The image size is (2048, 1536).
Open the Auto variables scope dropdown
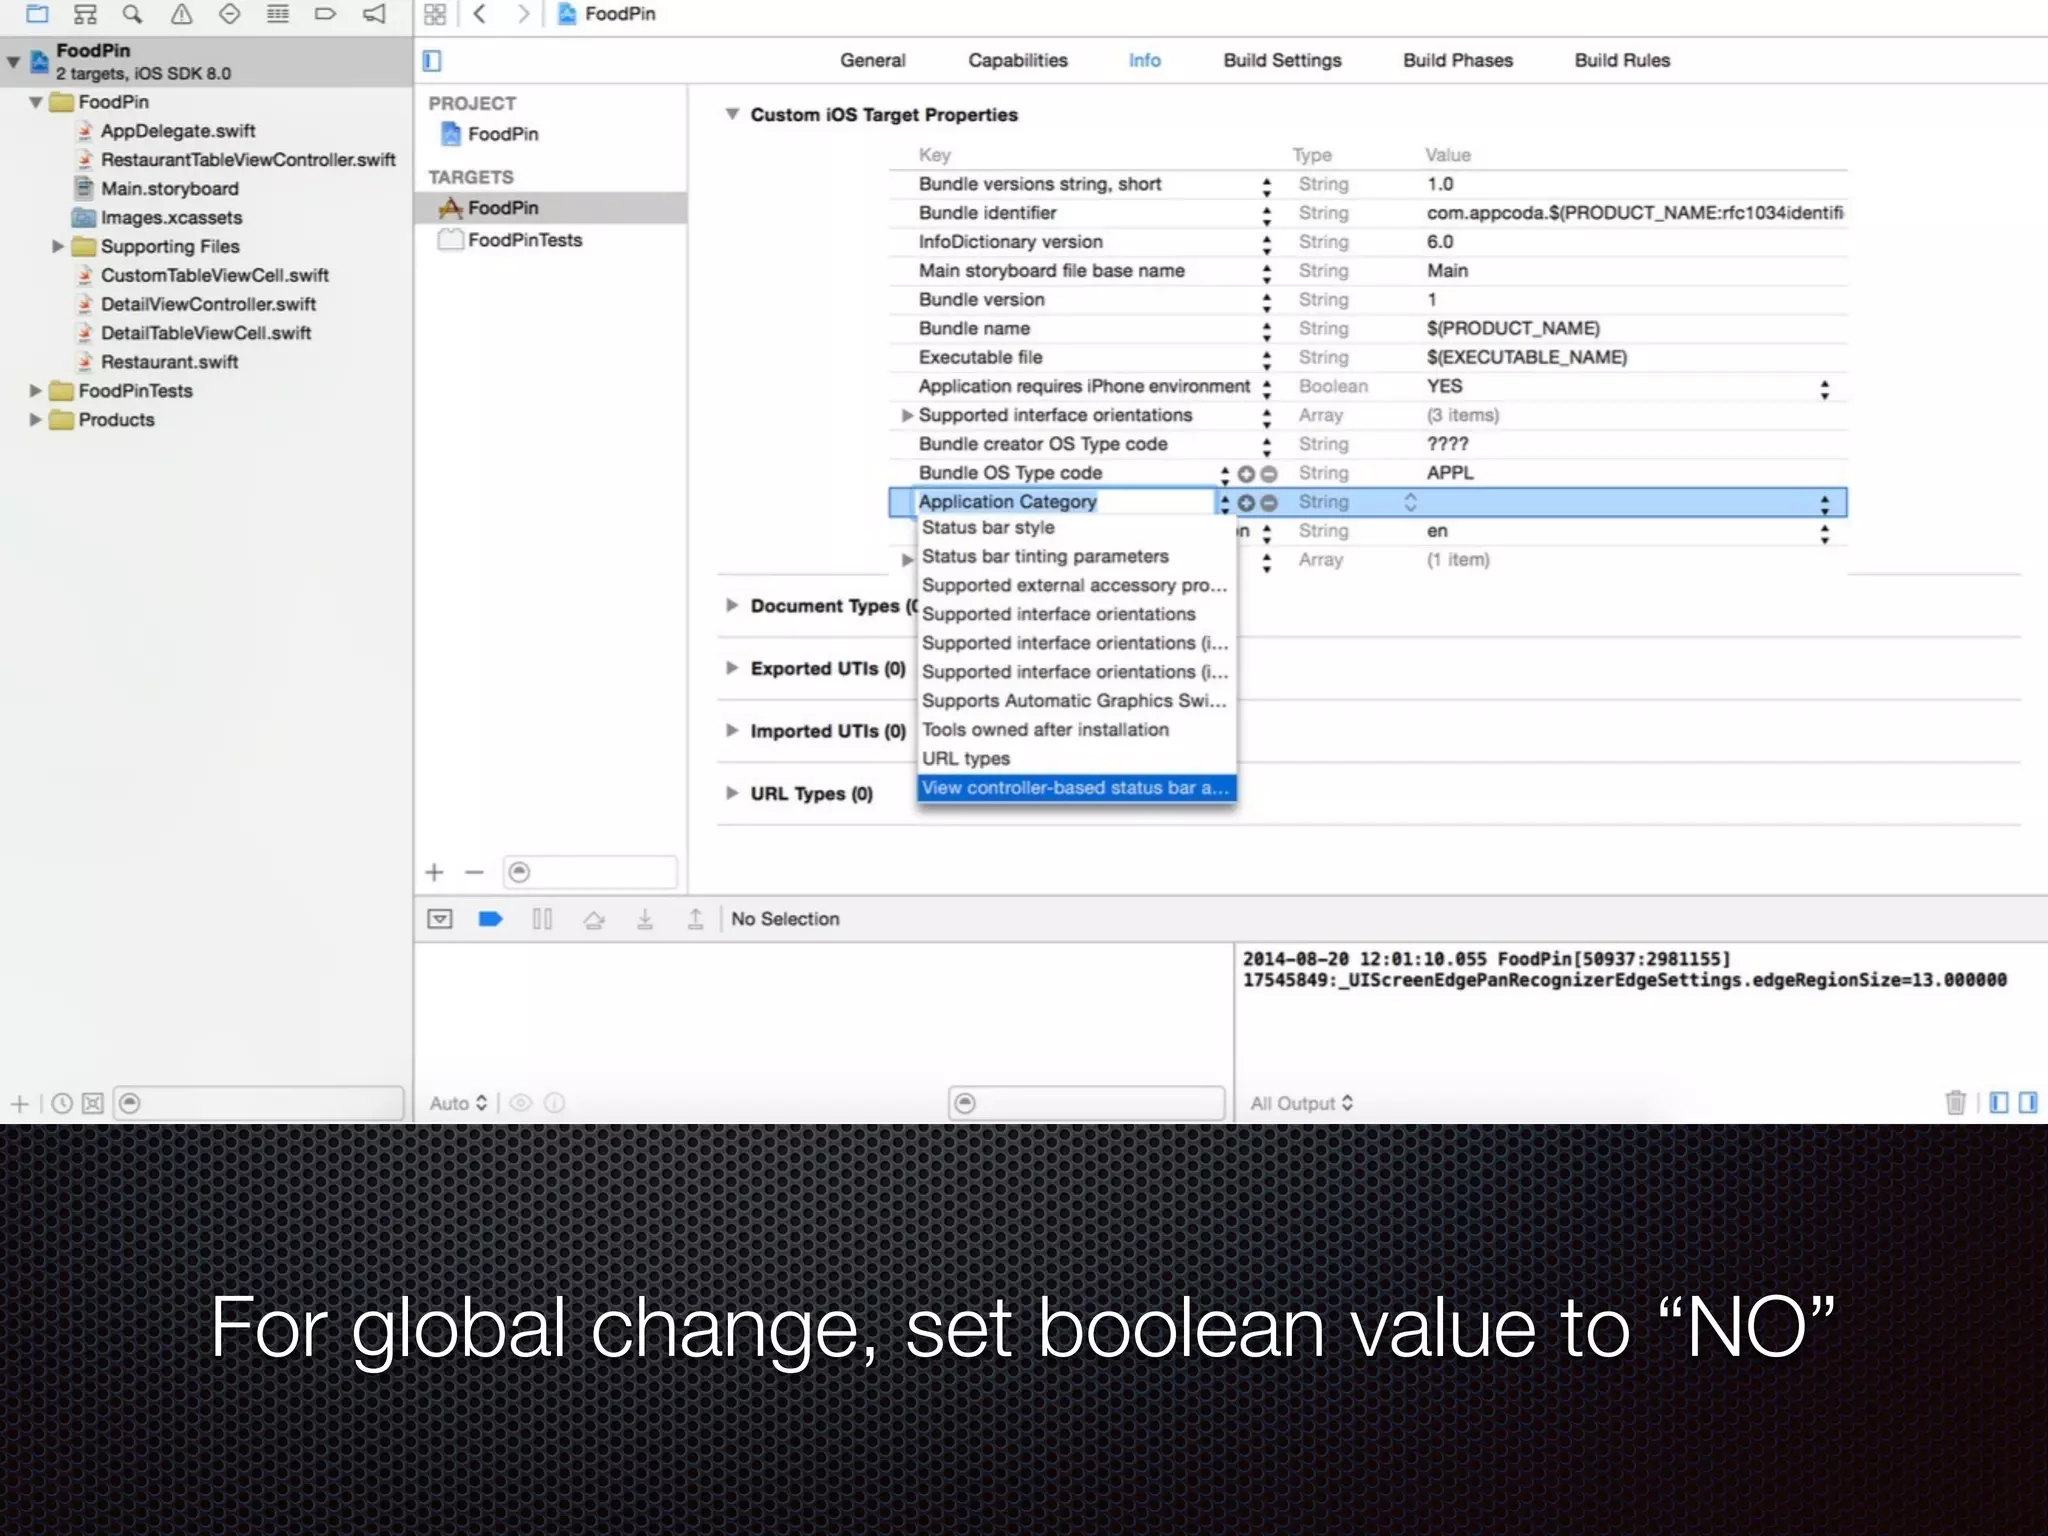click(x=459, y=1103)
